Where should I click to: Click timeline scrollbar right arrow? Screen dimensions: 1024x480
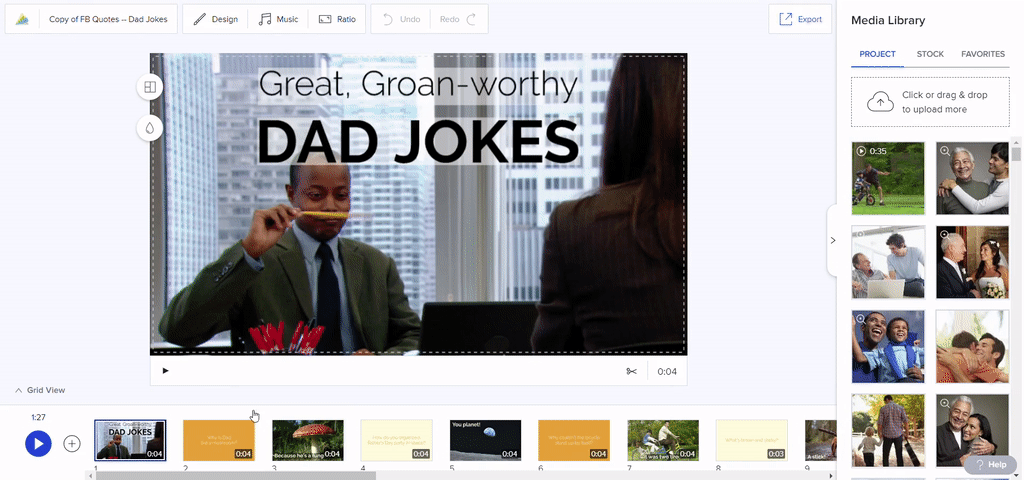[x=831, y=475]
